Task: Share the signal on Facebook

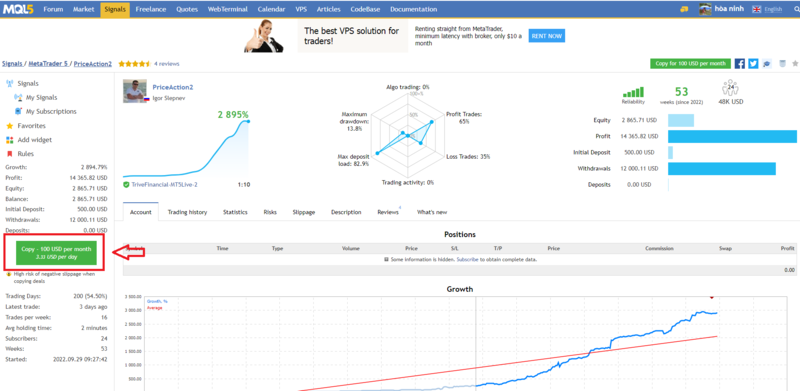Action: coord(740,64)
